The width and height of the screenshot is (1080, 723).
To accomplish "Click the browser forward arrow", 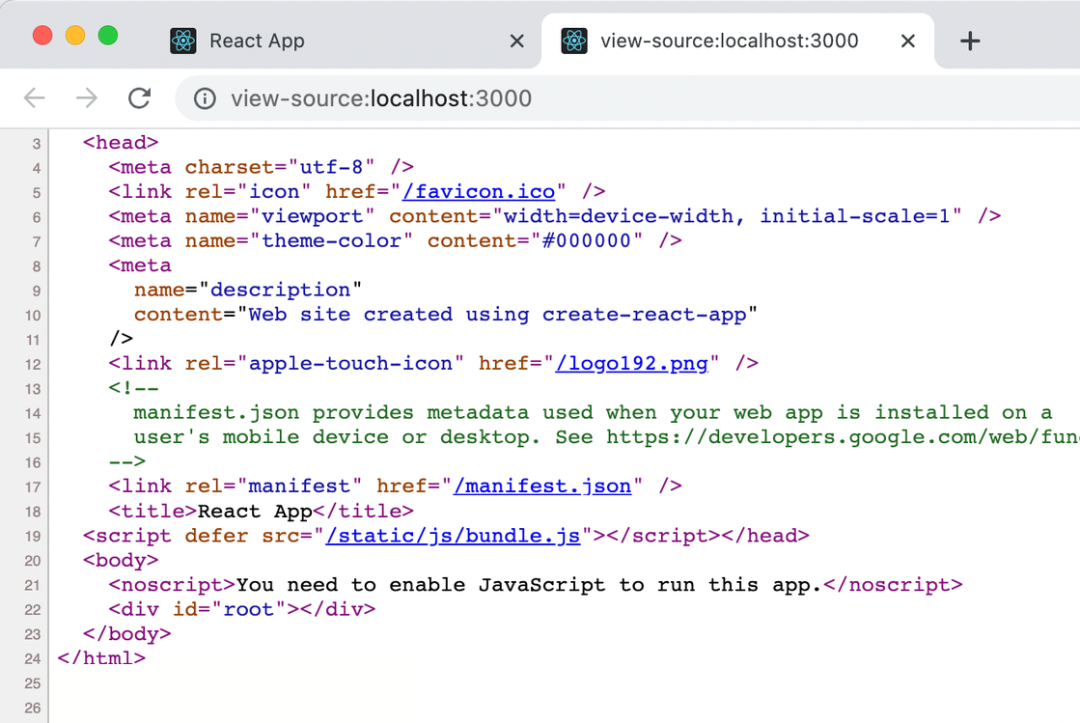I will (x=87, y=98).
